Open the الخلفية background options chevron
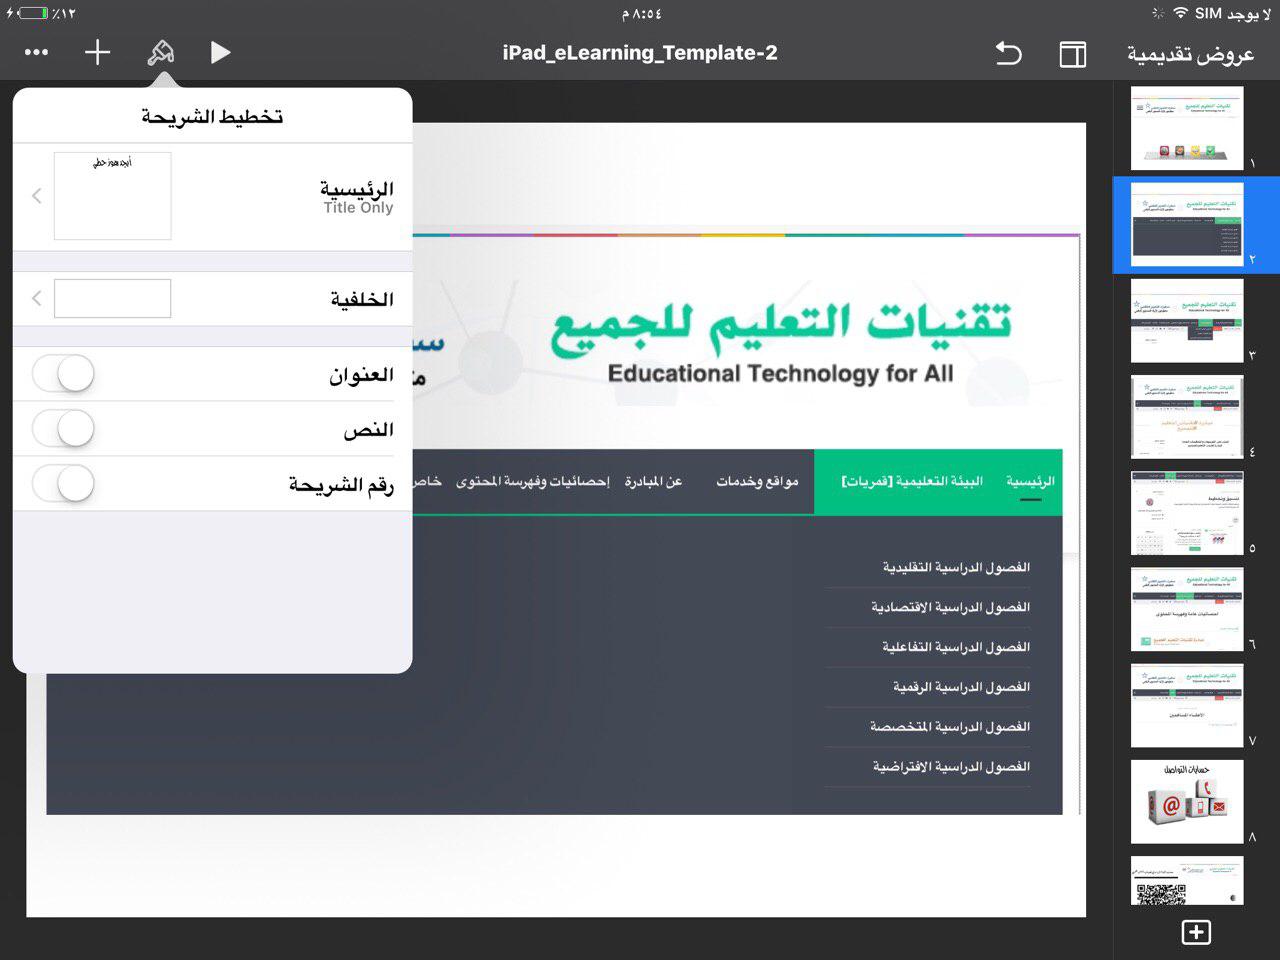This screenshot has width=1280, height=960. tap(37, 298)
